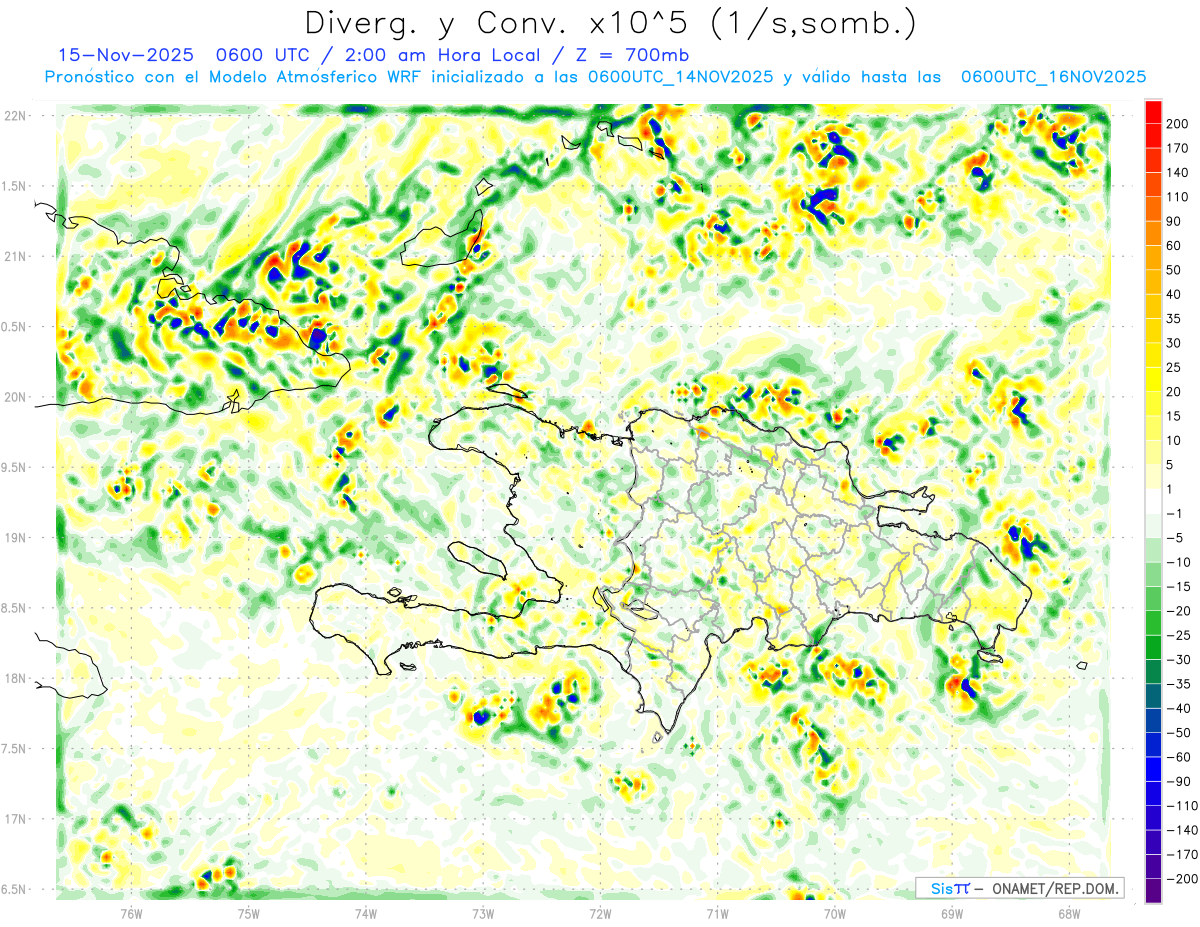
Task: Click the positive '10' color scale label
Action: point(1175,441)
